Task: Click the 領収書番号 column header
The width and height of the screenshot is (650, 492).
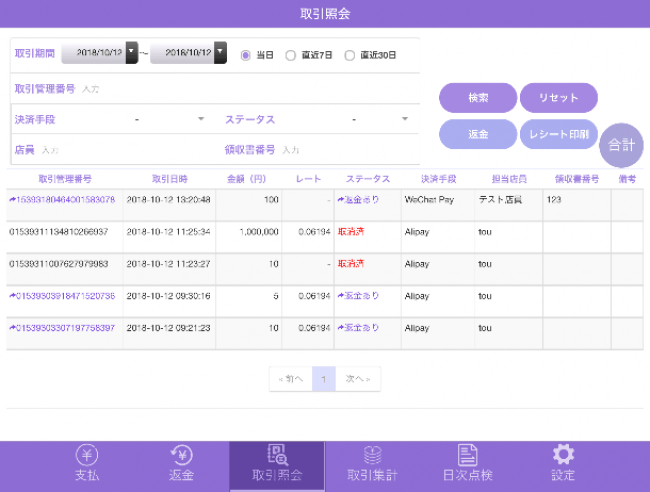Action: (577, 179)
